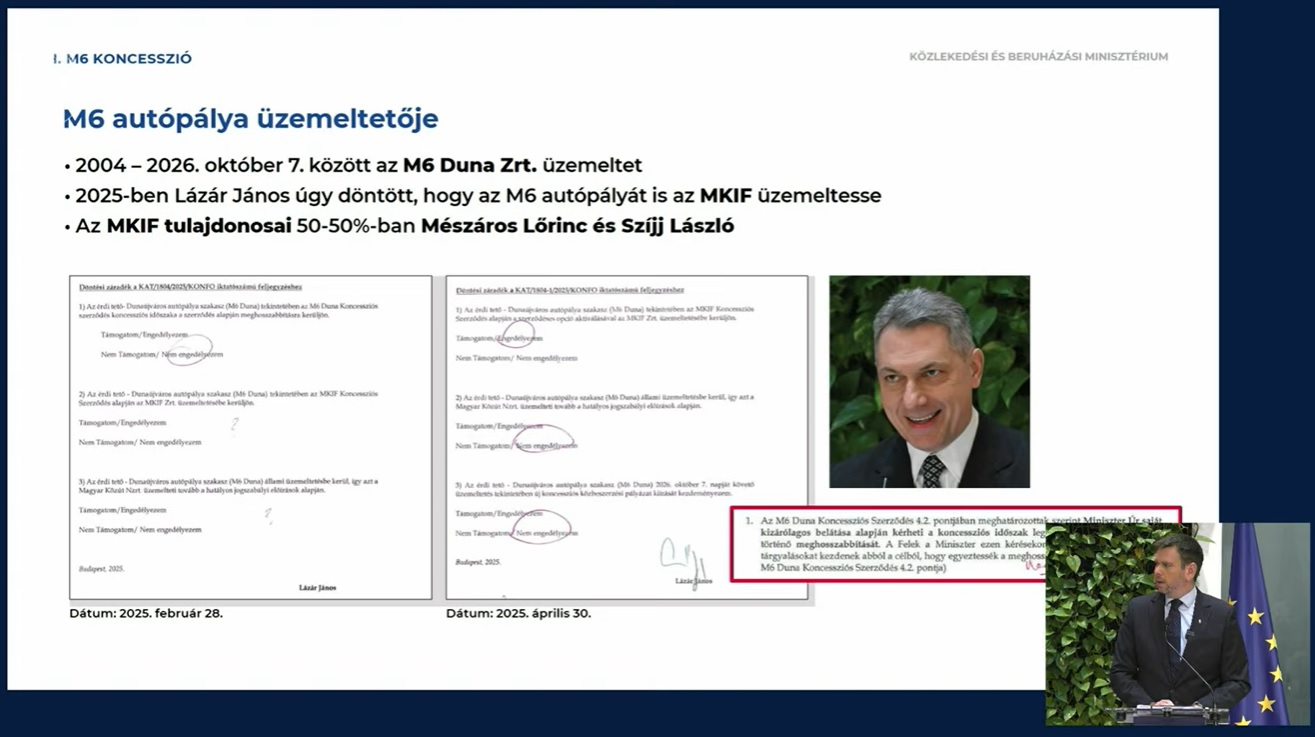The image size is (1315, 737).
Task: Click circled "Nem engedélyezem" under item 1, February document
Action: point(192,354)
